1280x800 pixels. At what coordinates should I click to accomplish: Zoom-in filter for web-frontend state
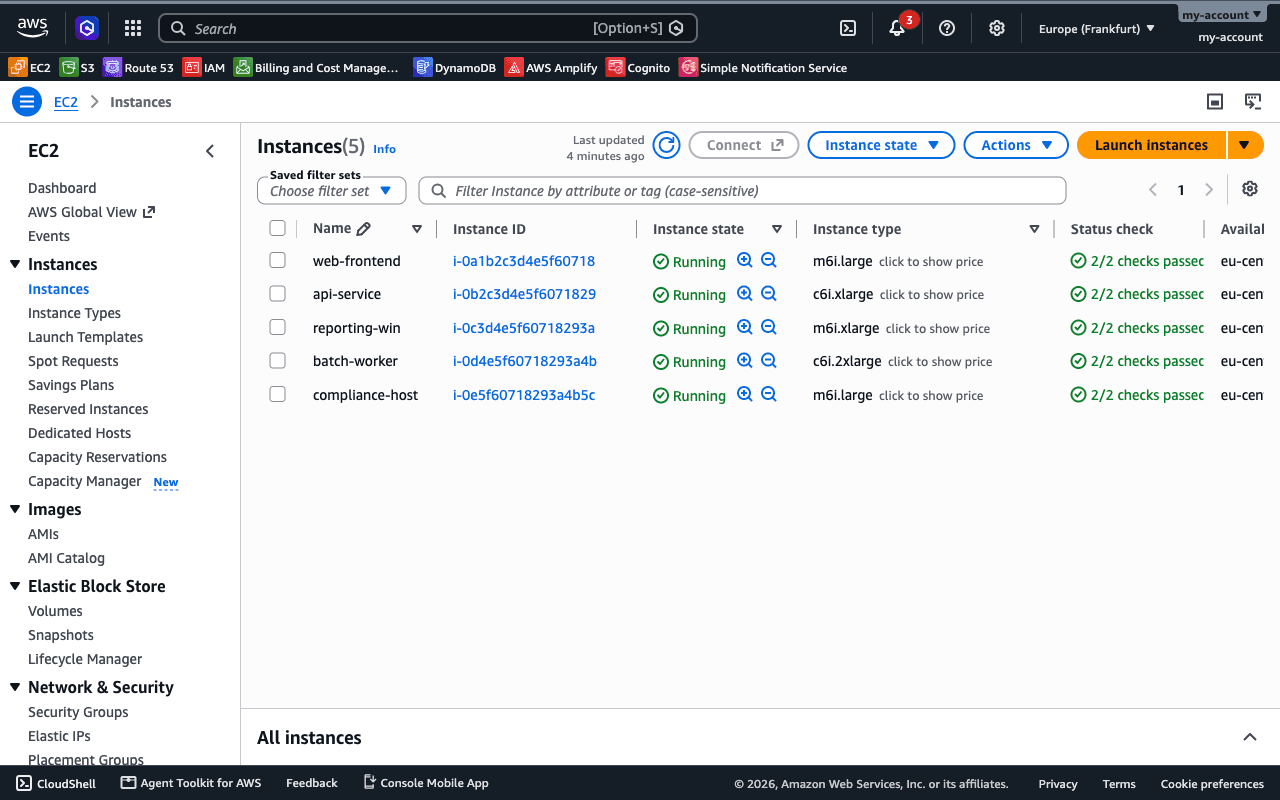(x=744, y=260)
